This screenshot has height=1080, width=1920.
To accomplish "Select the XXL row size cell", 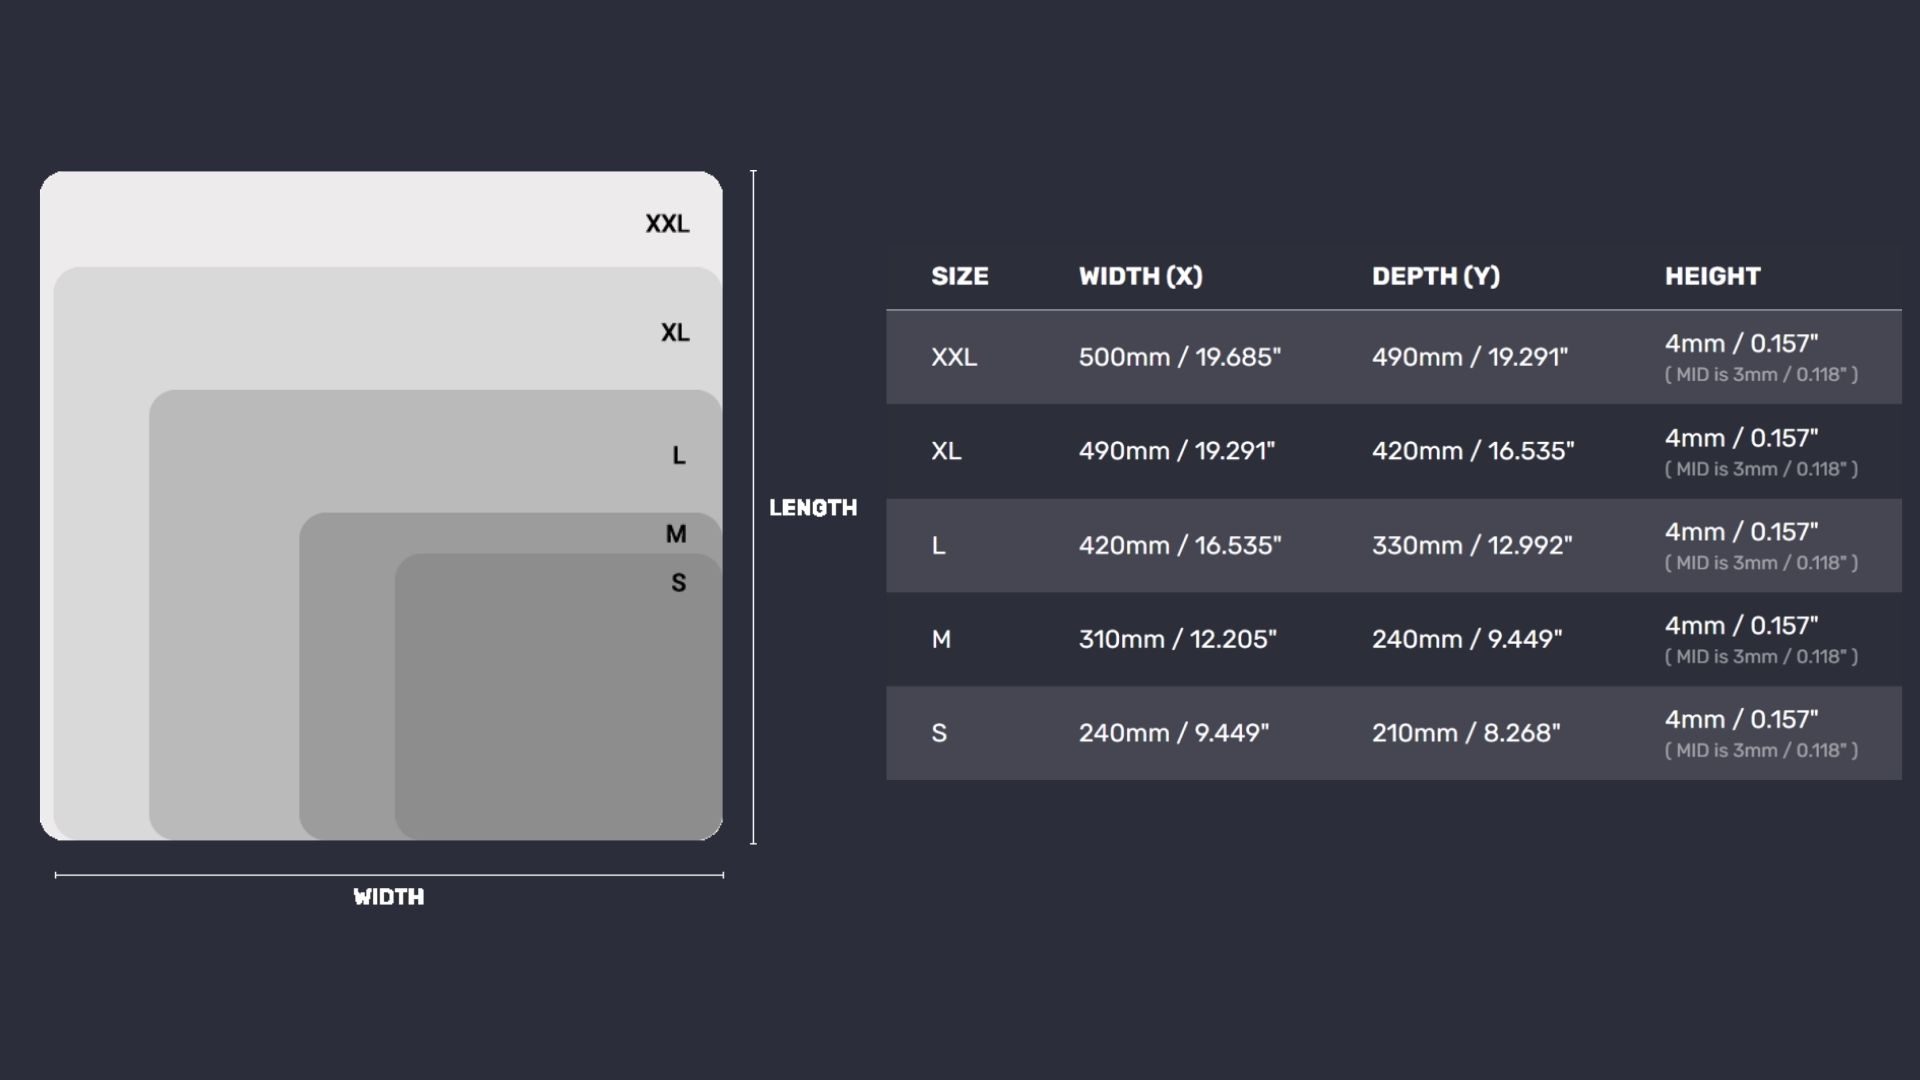I will pos(953,357).
